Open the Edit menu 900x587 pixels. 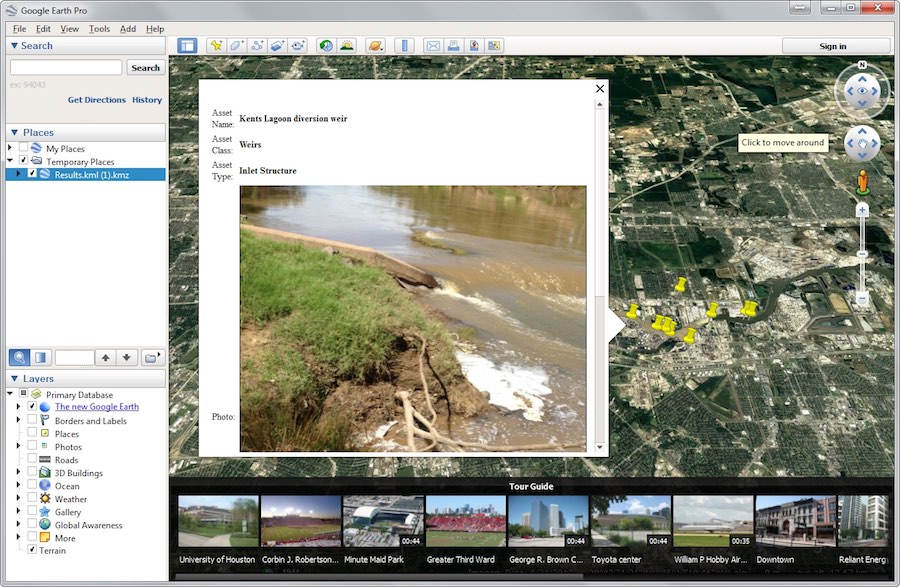click(x=43, y=29)
